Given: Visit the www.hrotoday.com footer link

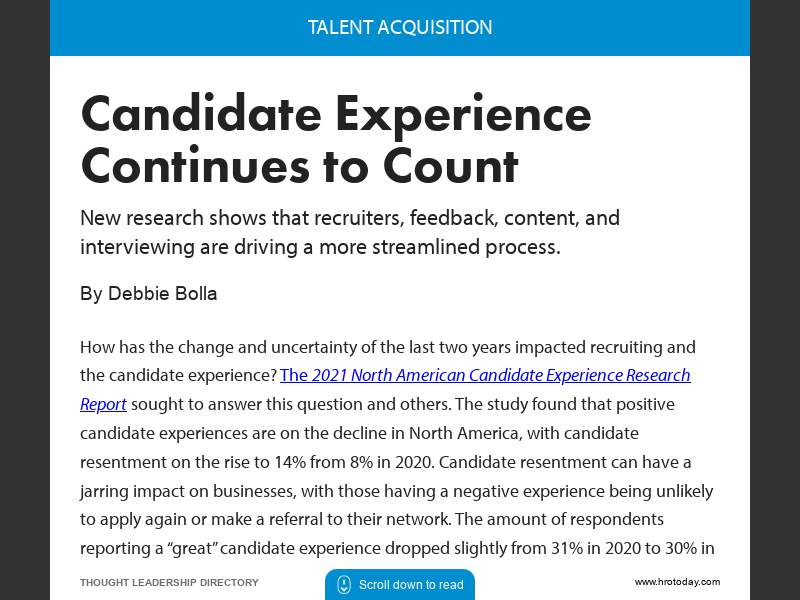Looking at the screenshot, I should pos(677,582).
